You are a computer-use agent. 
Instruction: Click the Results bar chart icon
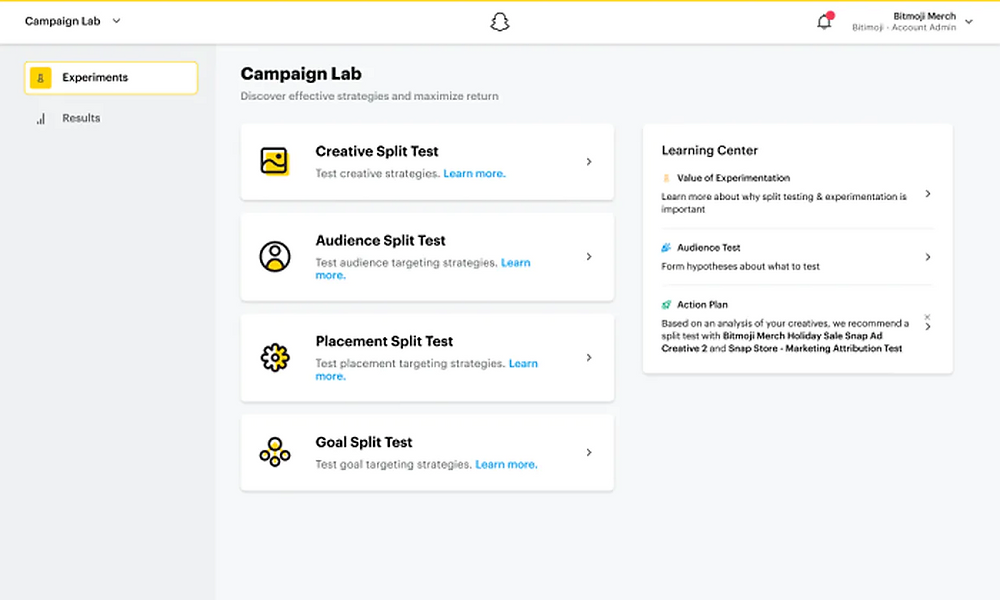[x=41, y=119]
